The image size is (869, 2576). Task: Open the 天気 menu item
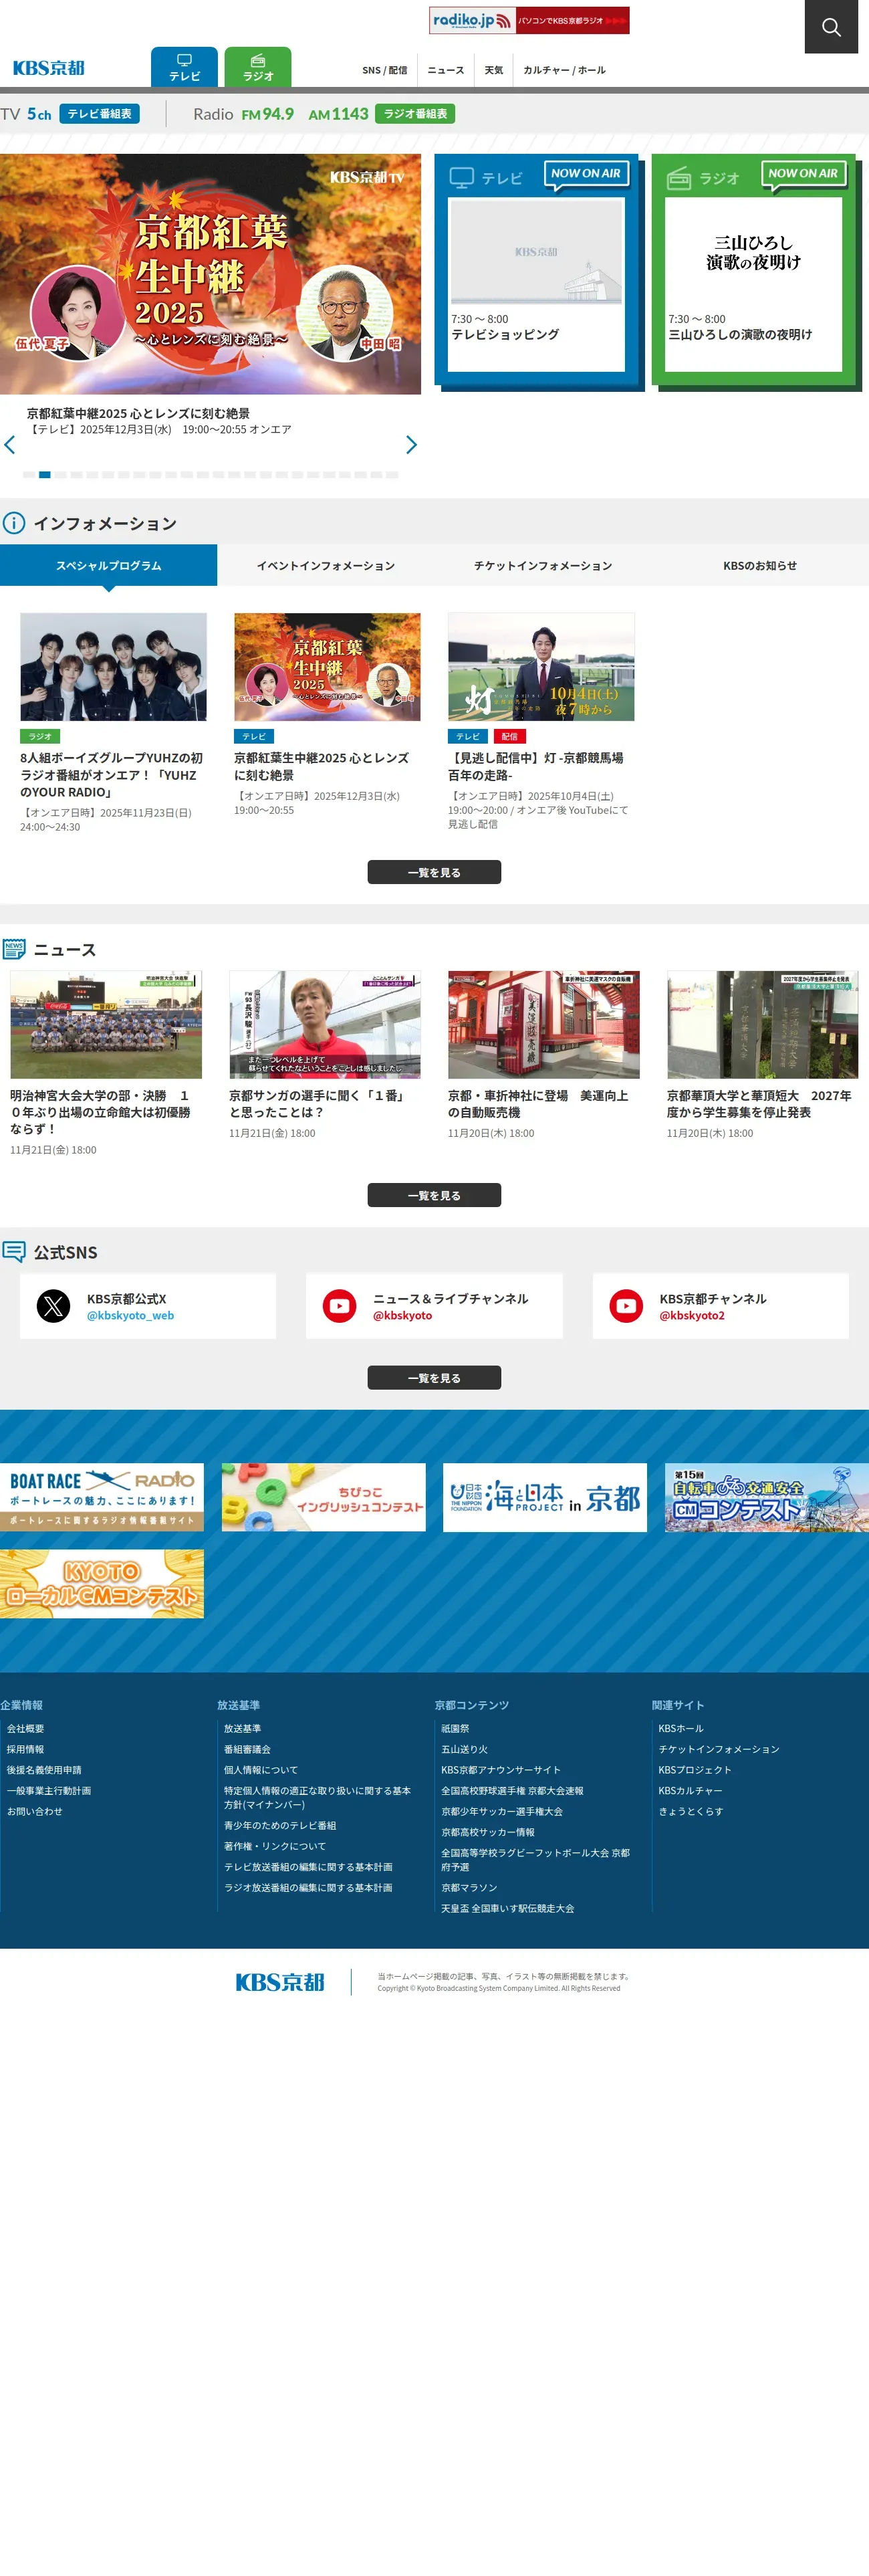click(x=494, y=70)
